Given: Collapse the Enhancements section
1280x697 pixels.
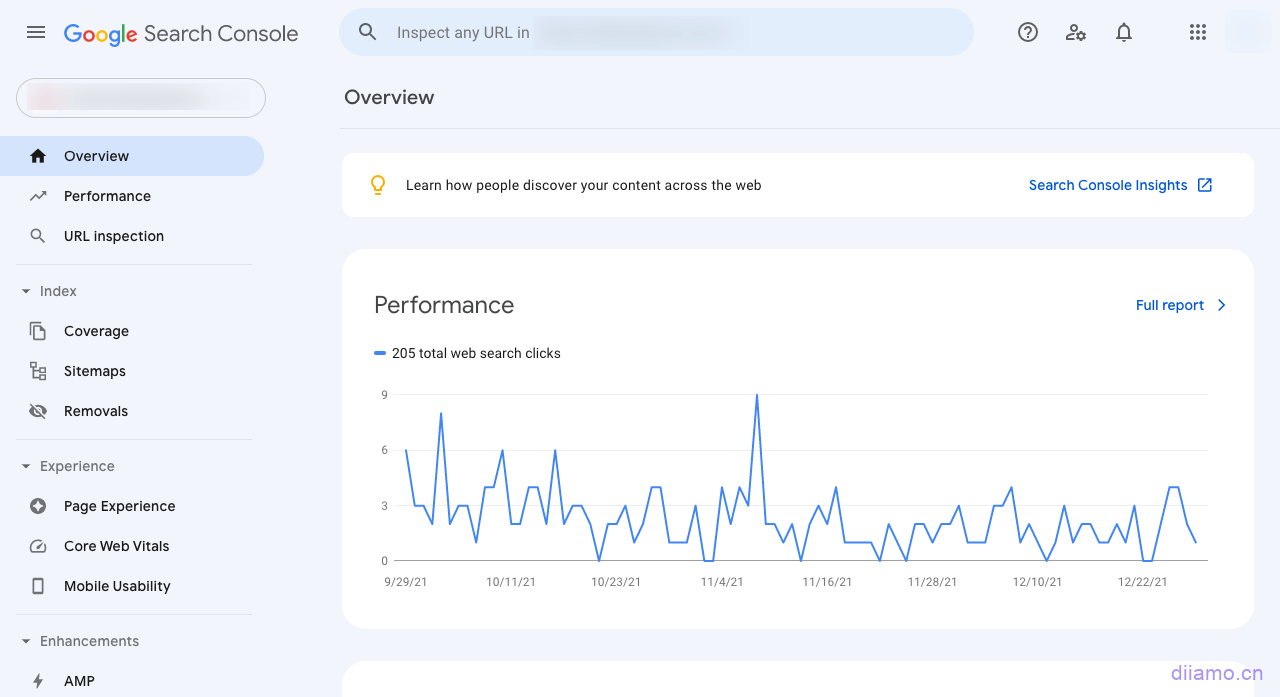Looking at the screenshot, I should [26, 641].
